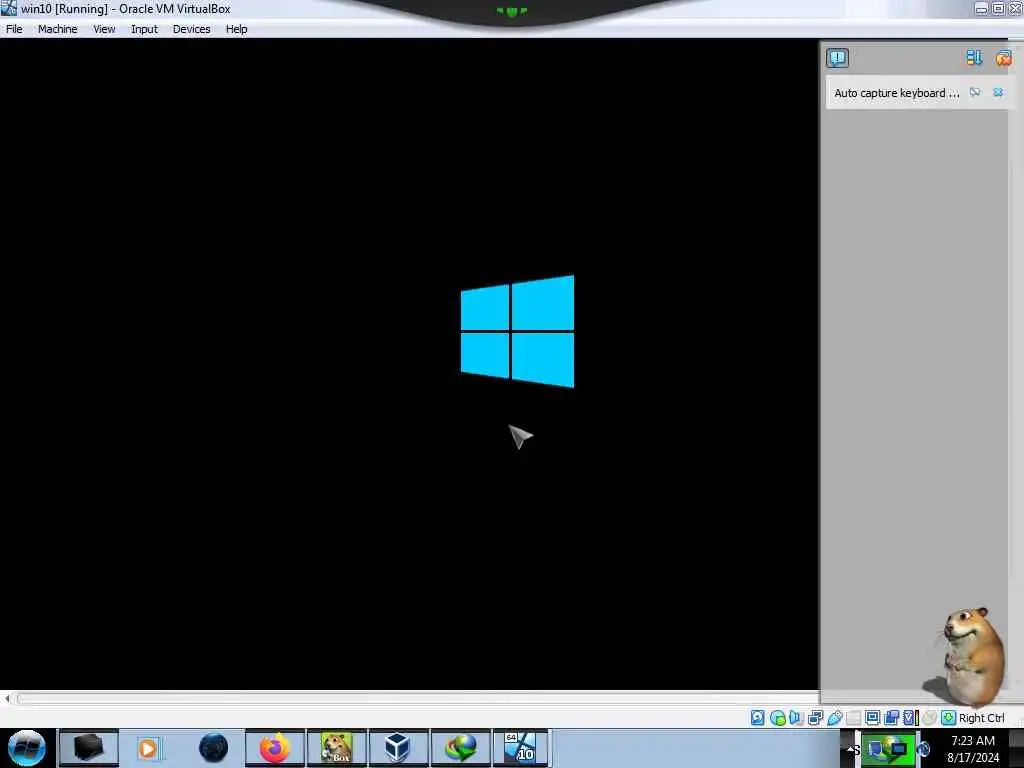Screen dimensions: 1024x768
Task: Click the audio status icon
Action: coord(795,718)
